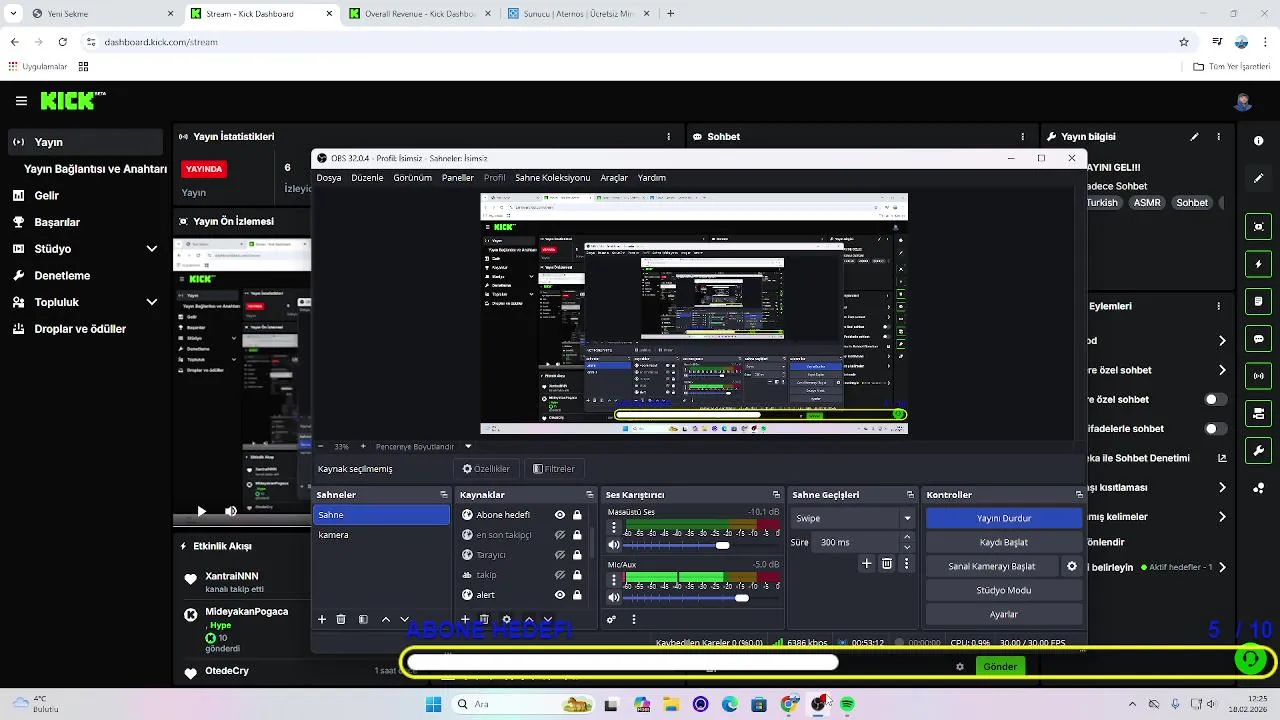The image size is (1280, 720).
Task: Click the OBS icon in taskbar
Action: 819,705
